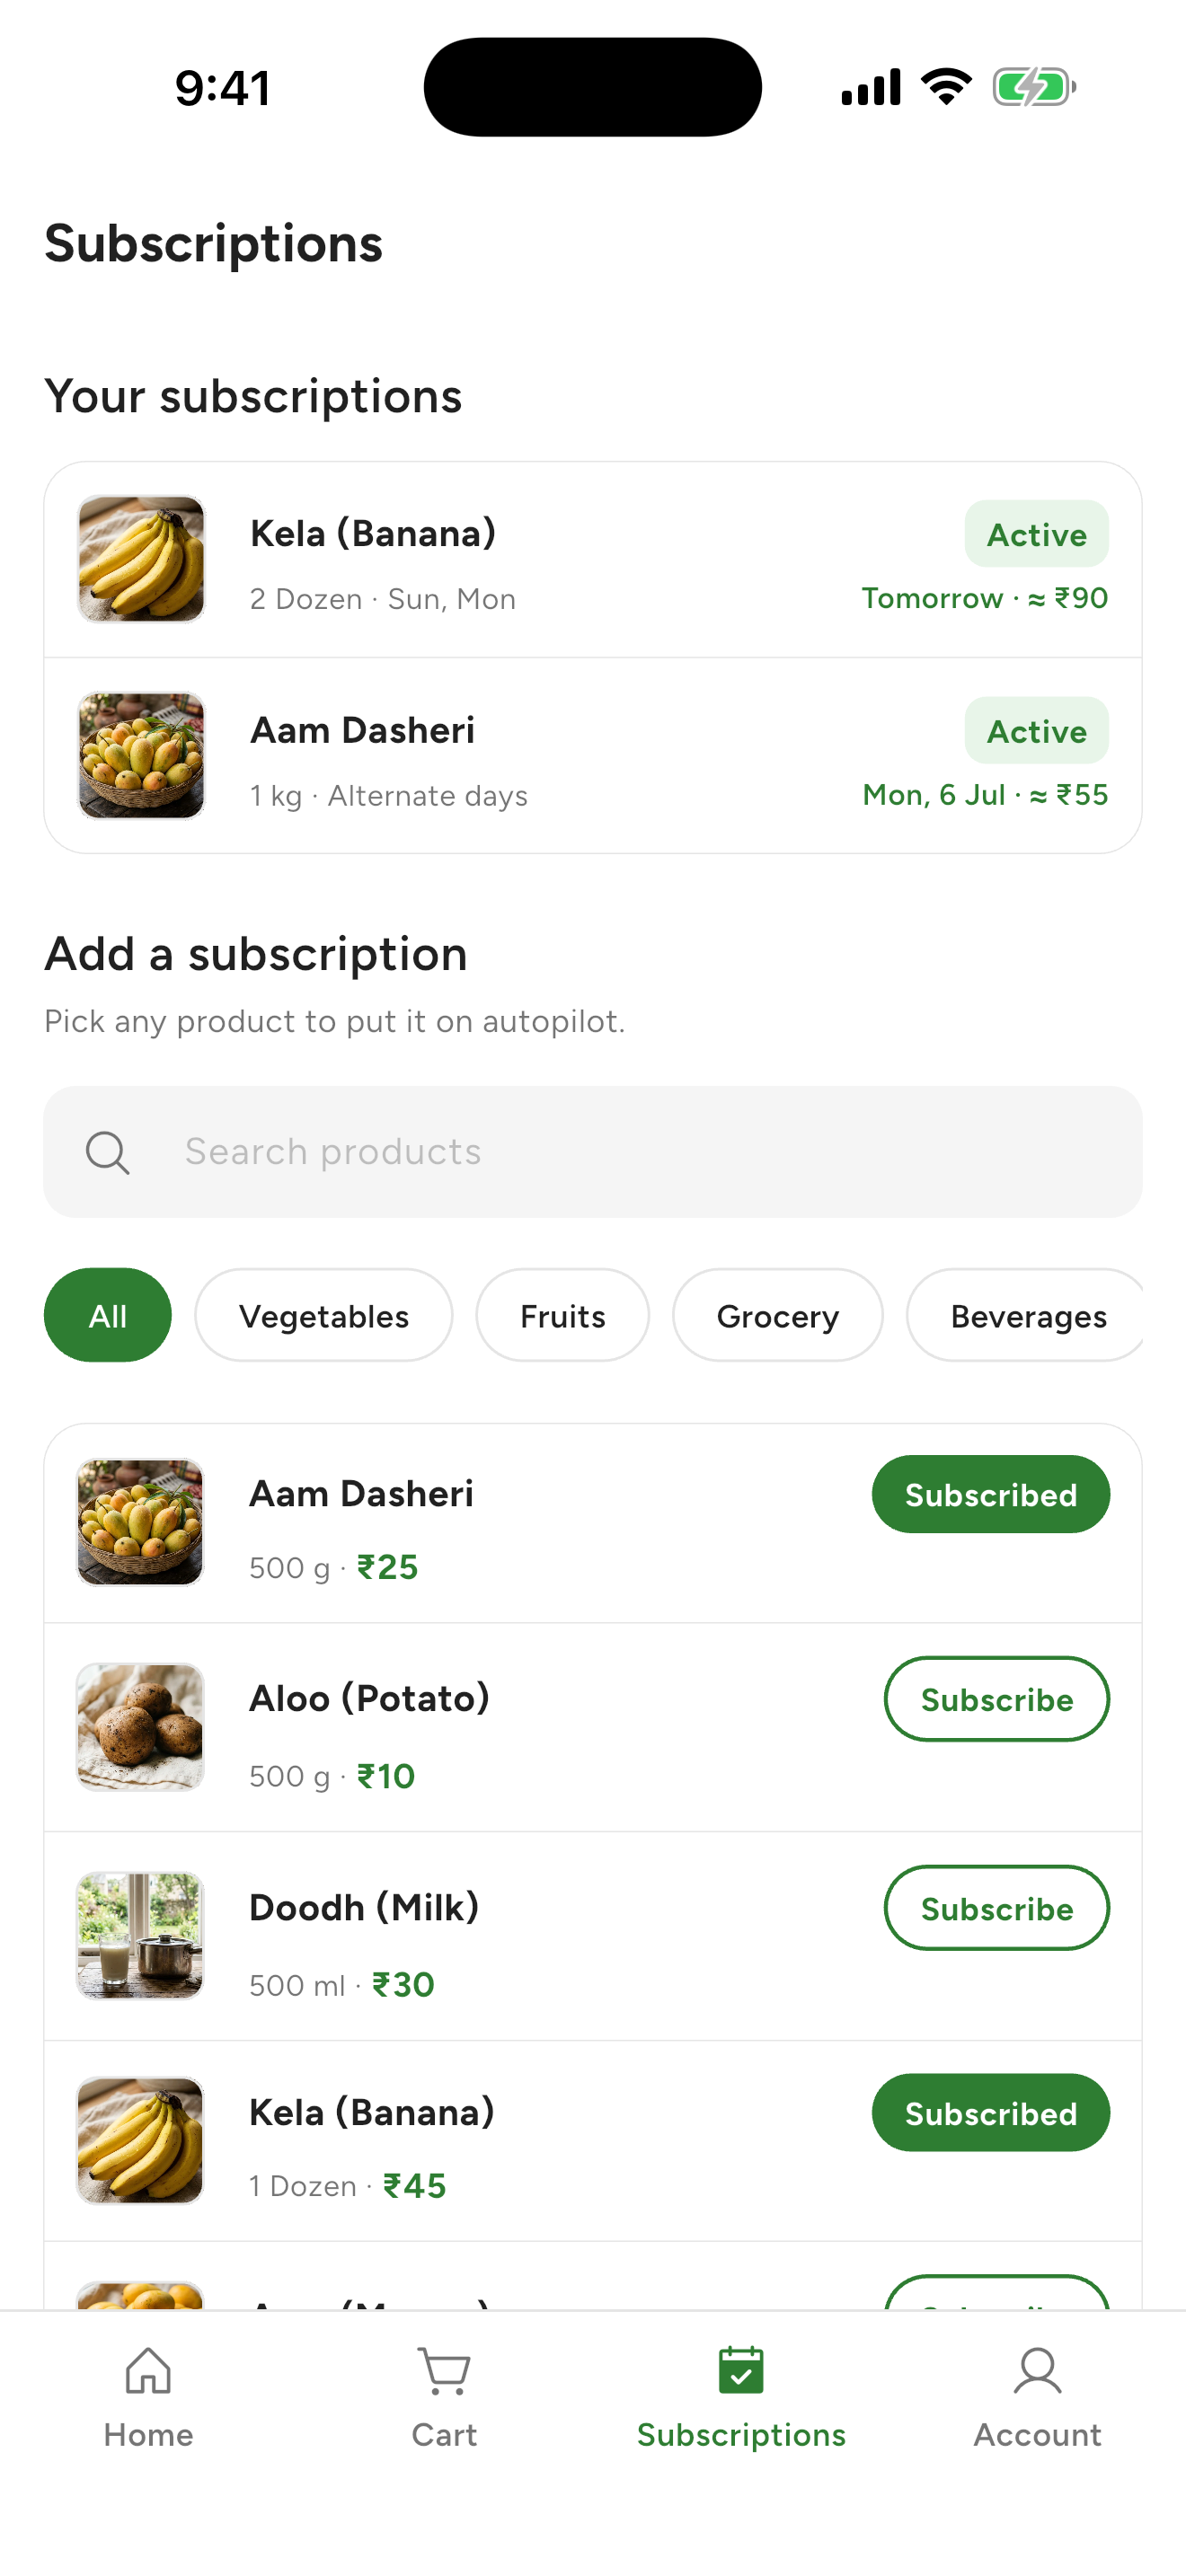Tap the search magnifier icon

coord(107,1152)
